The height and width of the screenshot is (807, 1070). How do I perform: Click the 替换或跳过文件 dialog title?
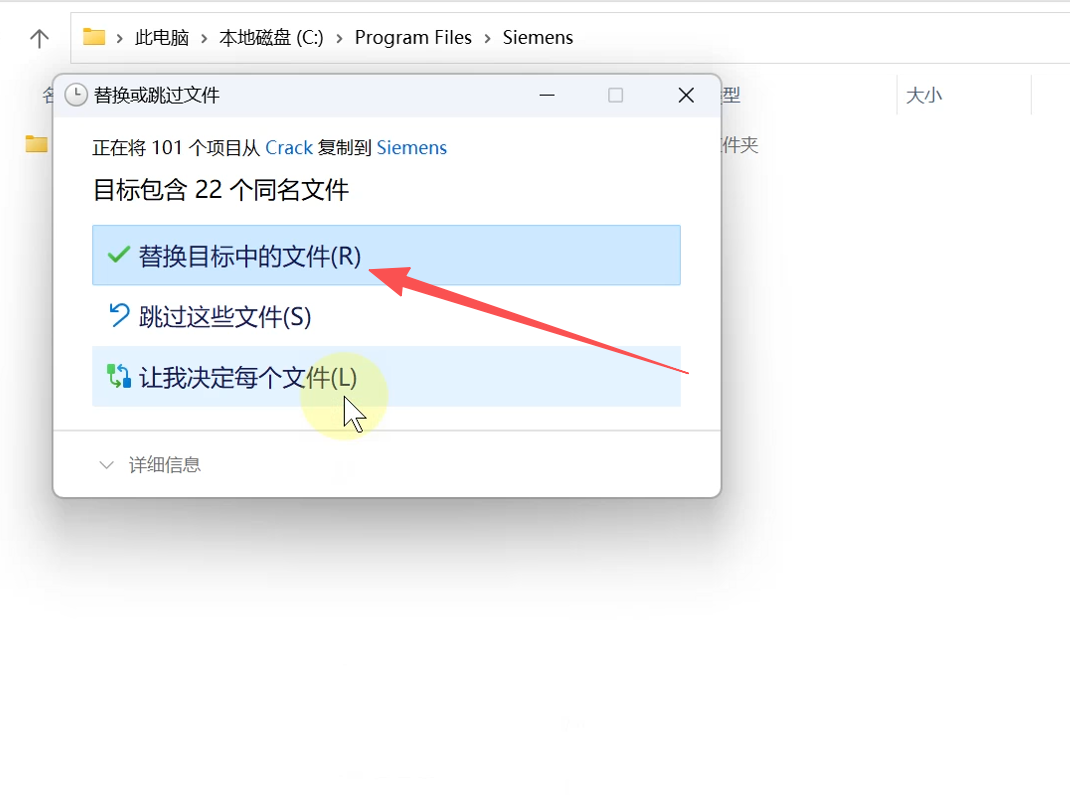(156, 96)
